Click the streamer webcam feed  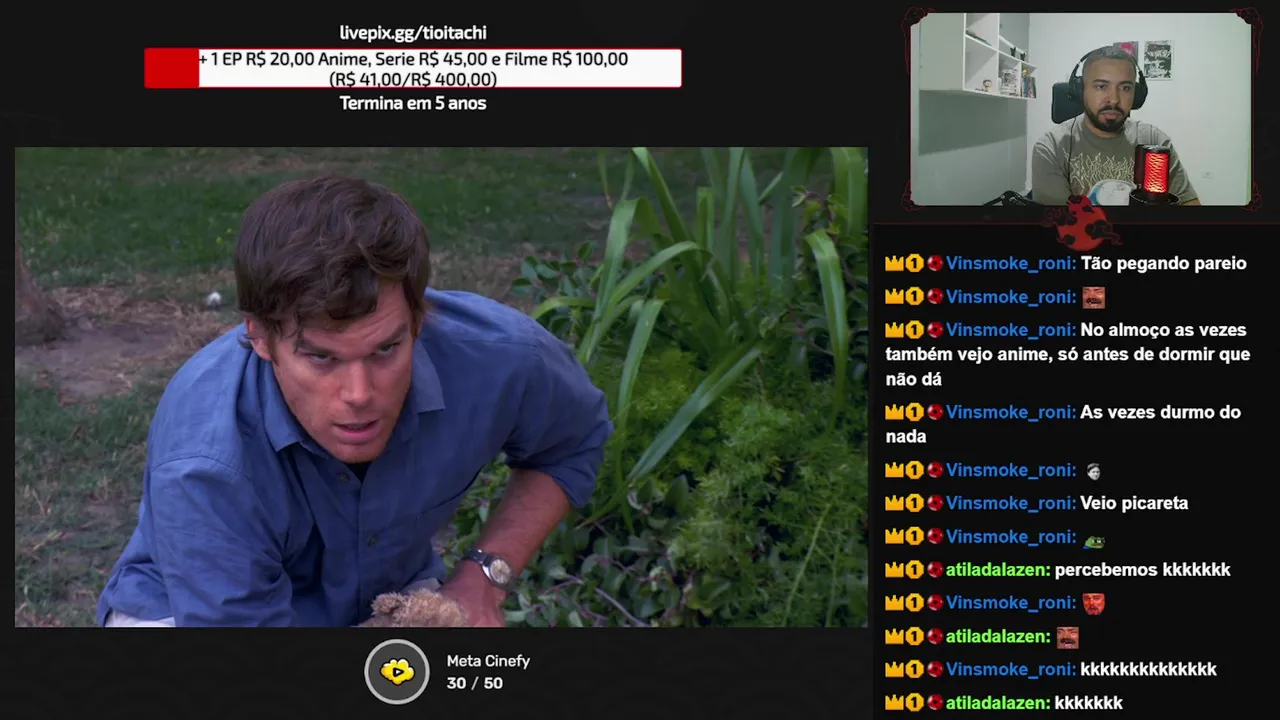(x=1080, y=109)
